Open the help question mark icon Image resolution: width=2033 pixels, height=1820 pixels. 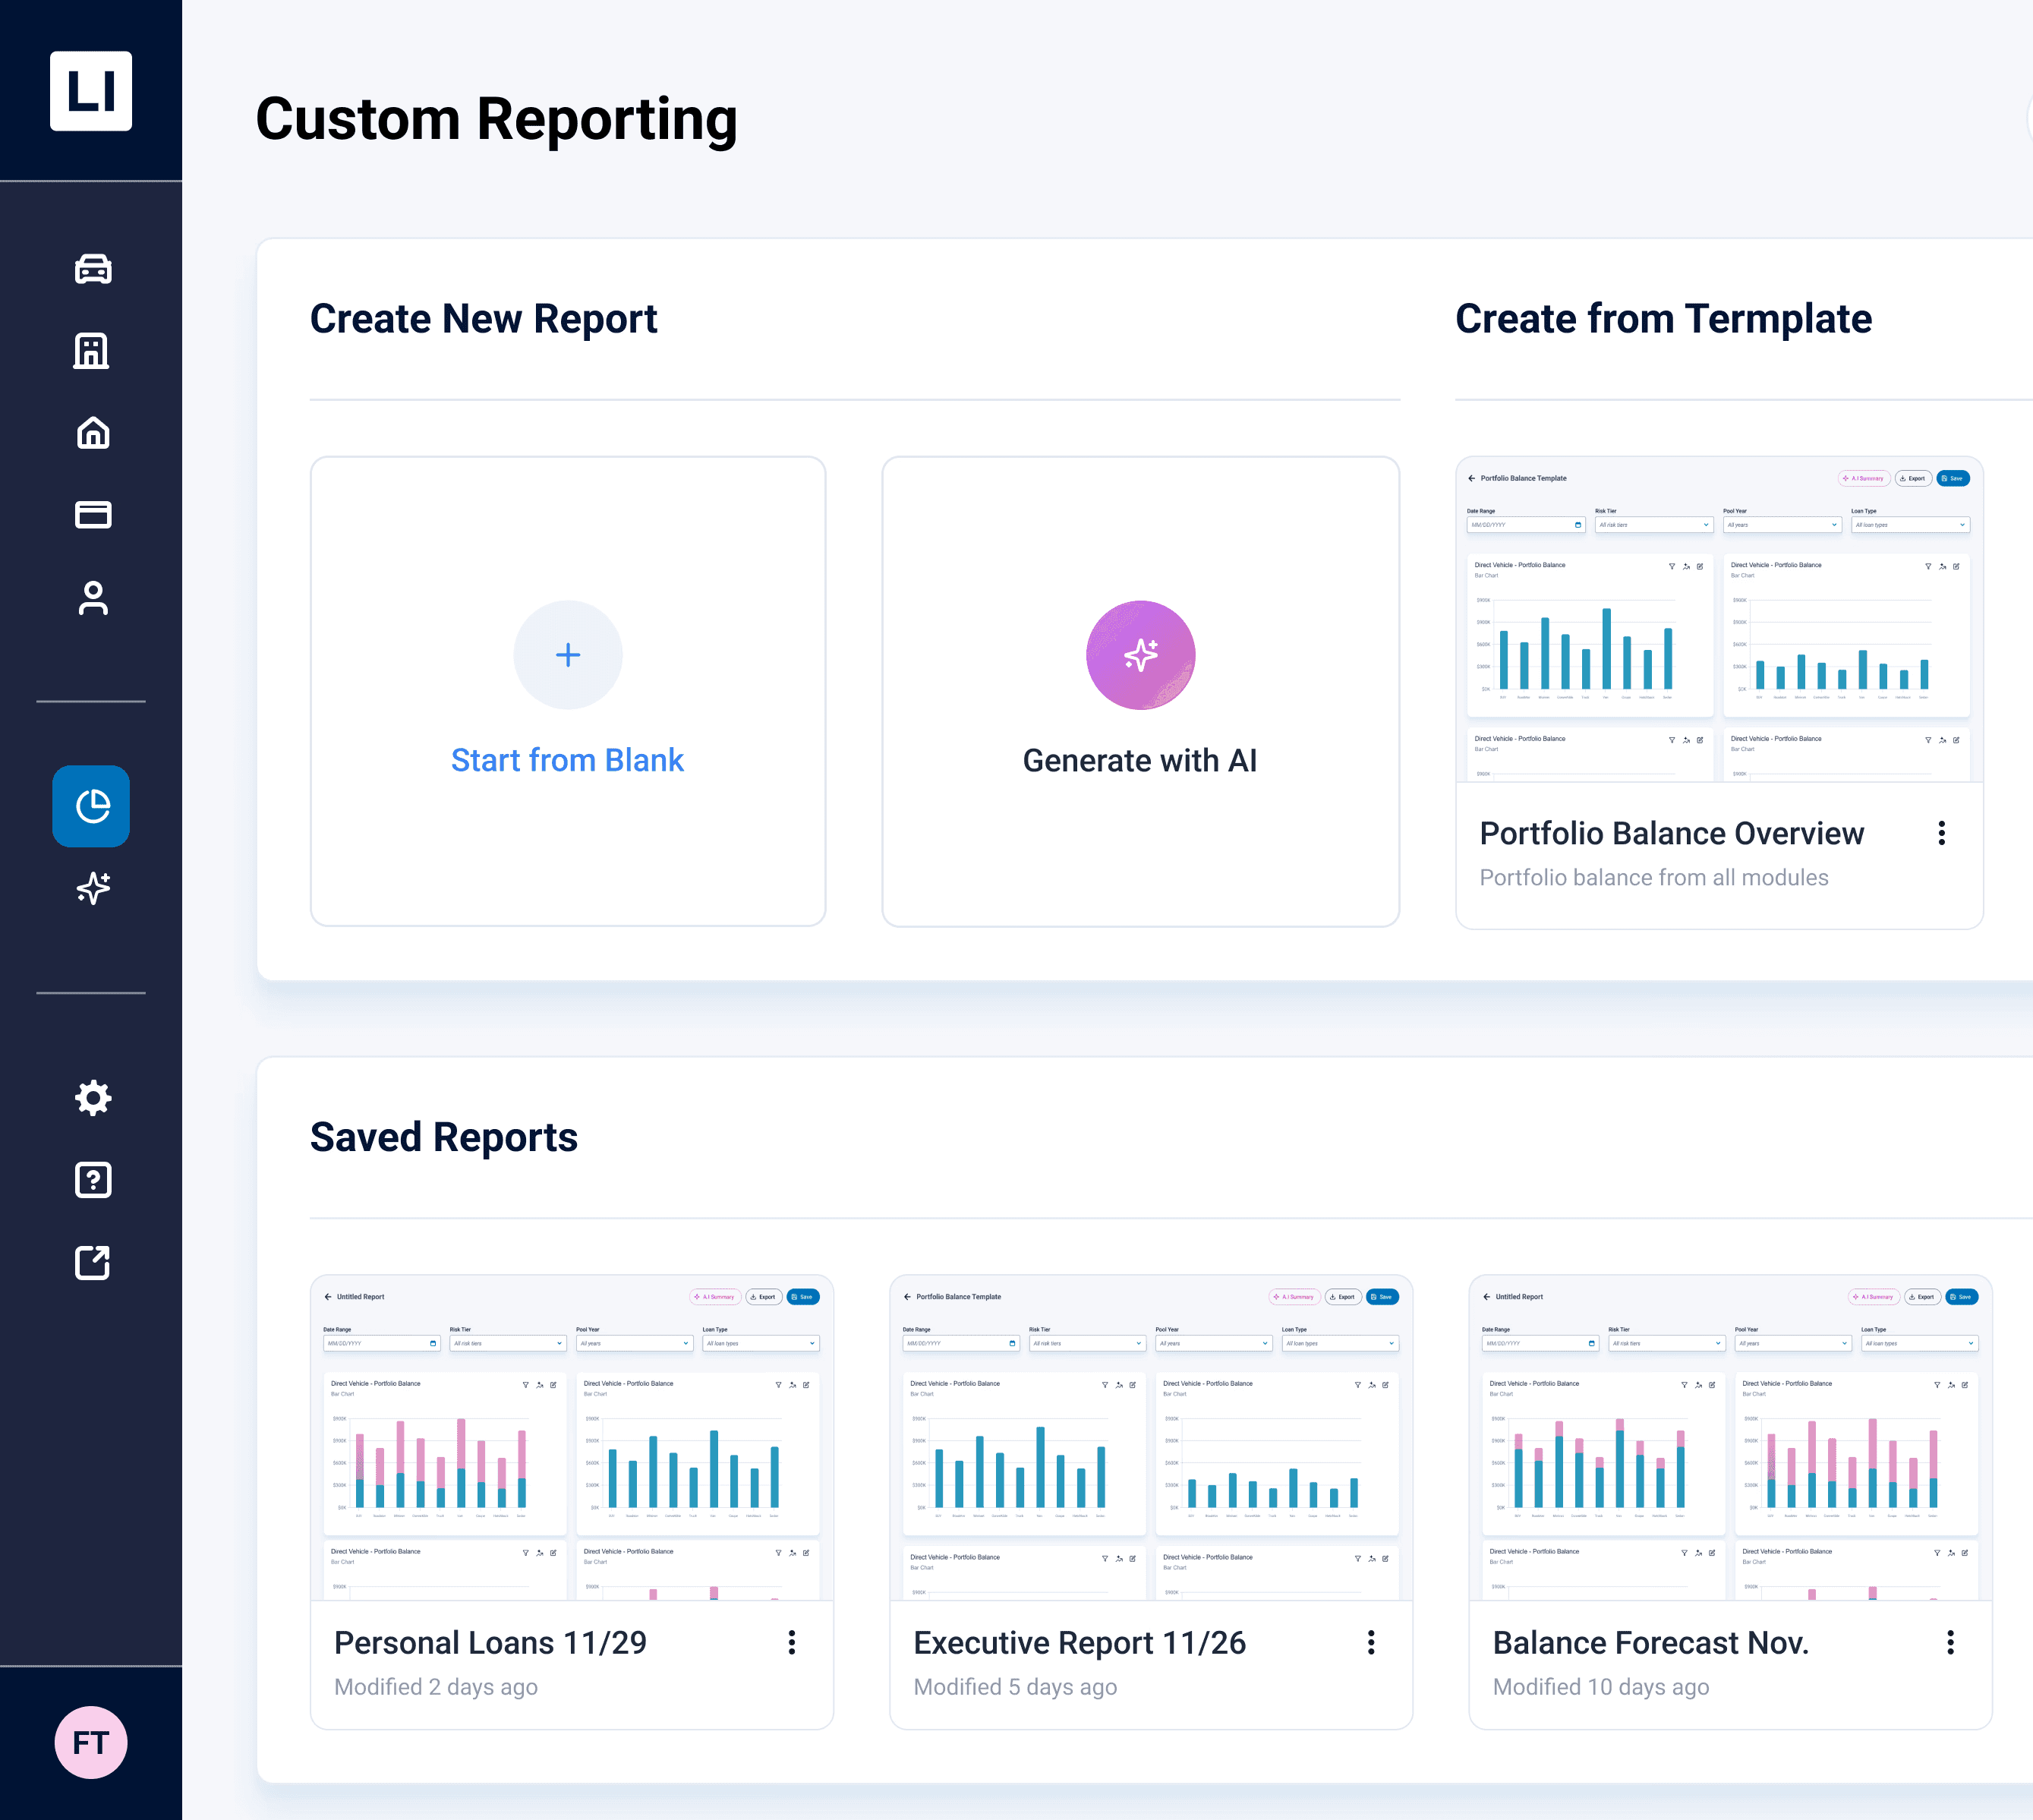click(92, 1180)
